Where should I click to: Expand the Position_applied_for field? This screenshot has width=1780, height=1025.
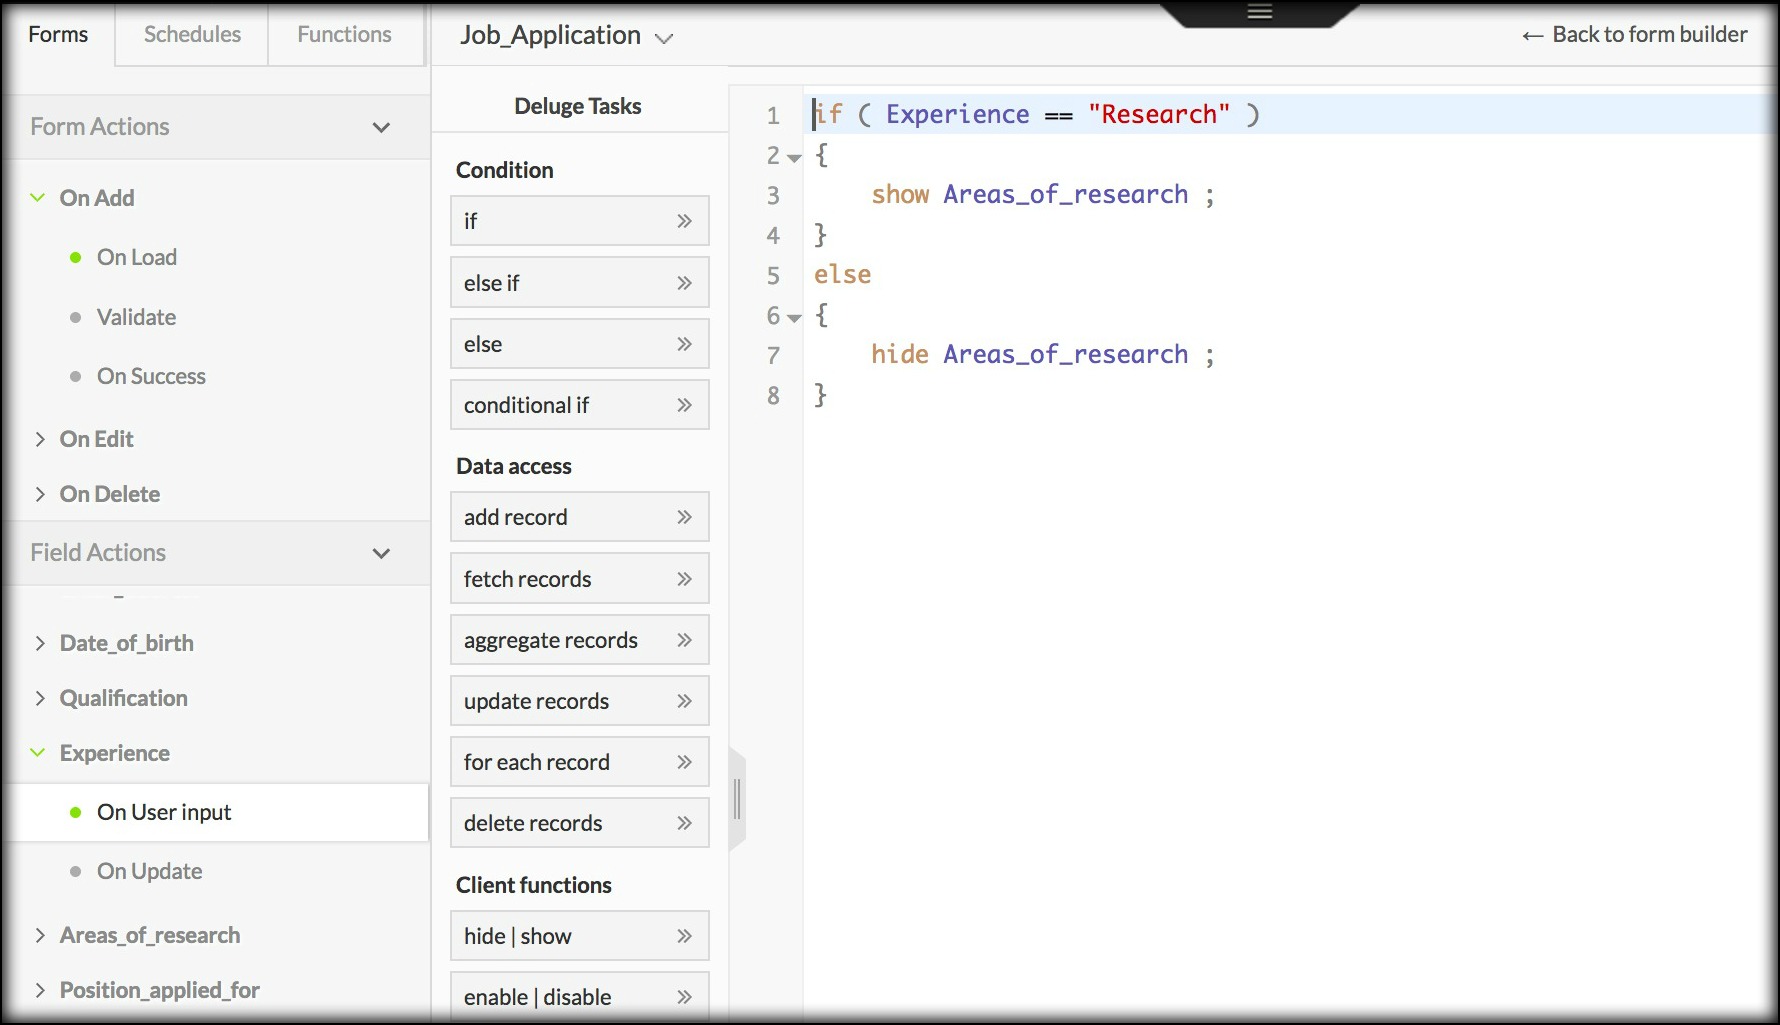[x=40, y=990]
